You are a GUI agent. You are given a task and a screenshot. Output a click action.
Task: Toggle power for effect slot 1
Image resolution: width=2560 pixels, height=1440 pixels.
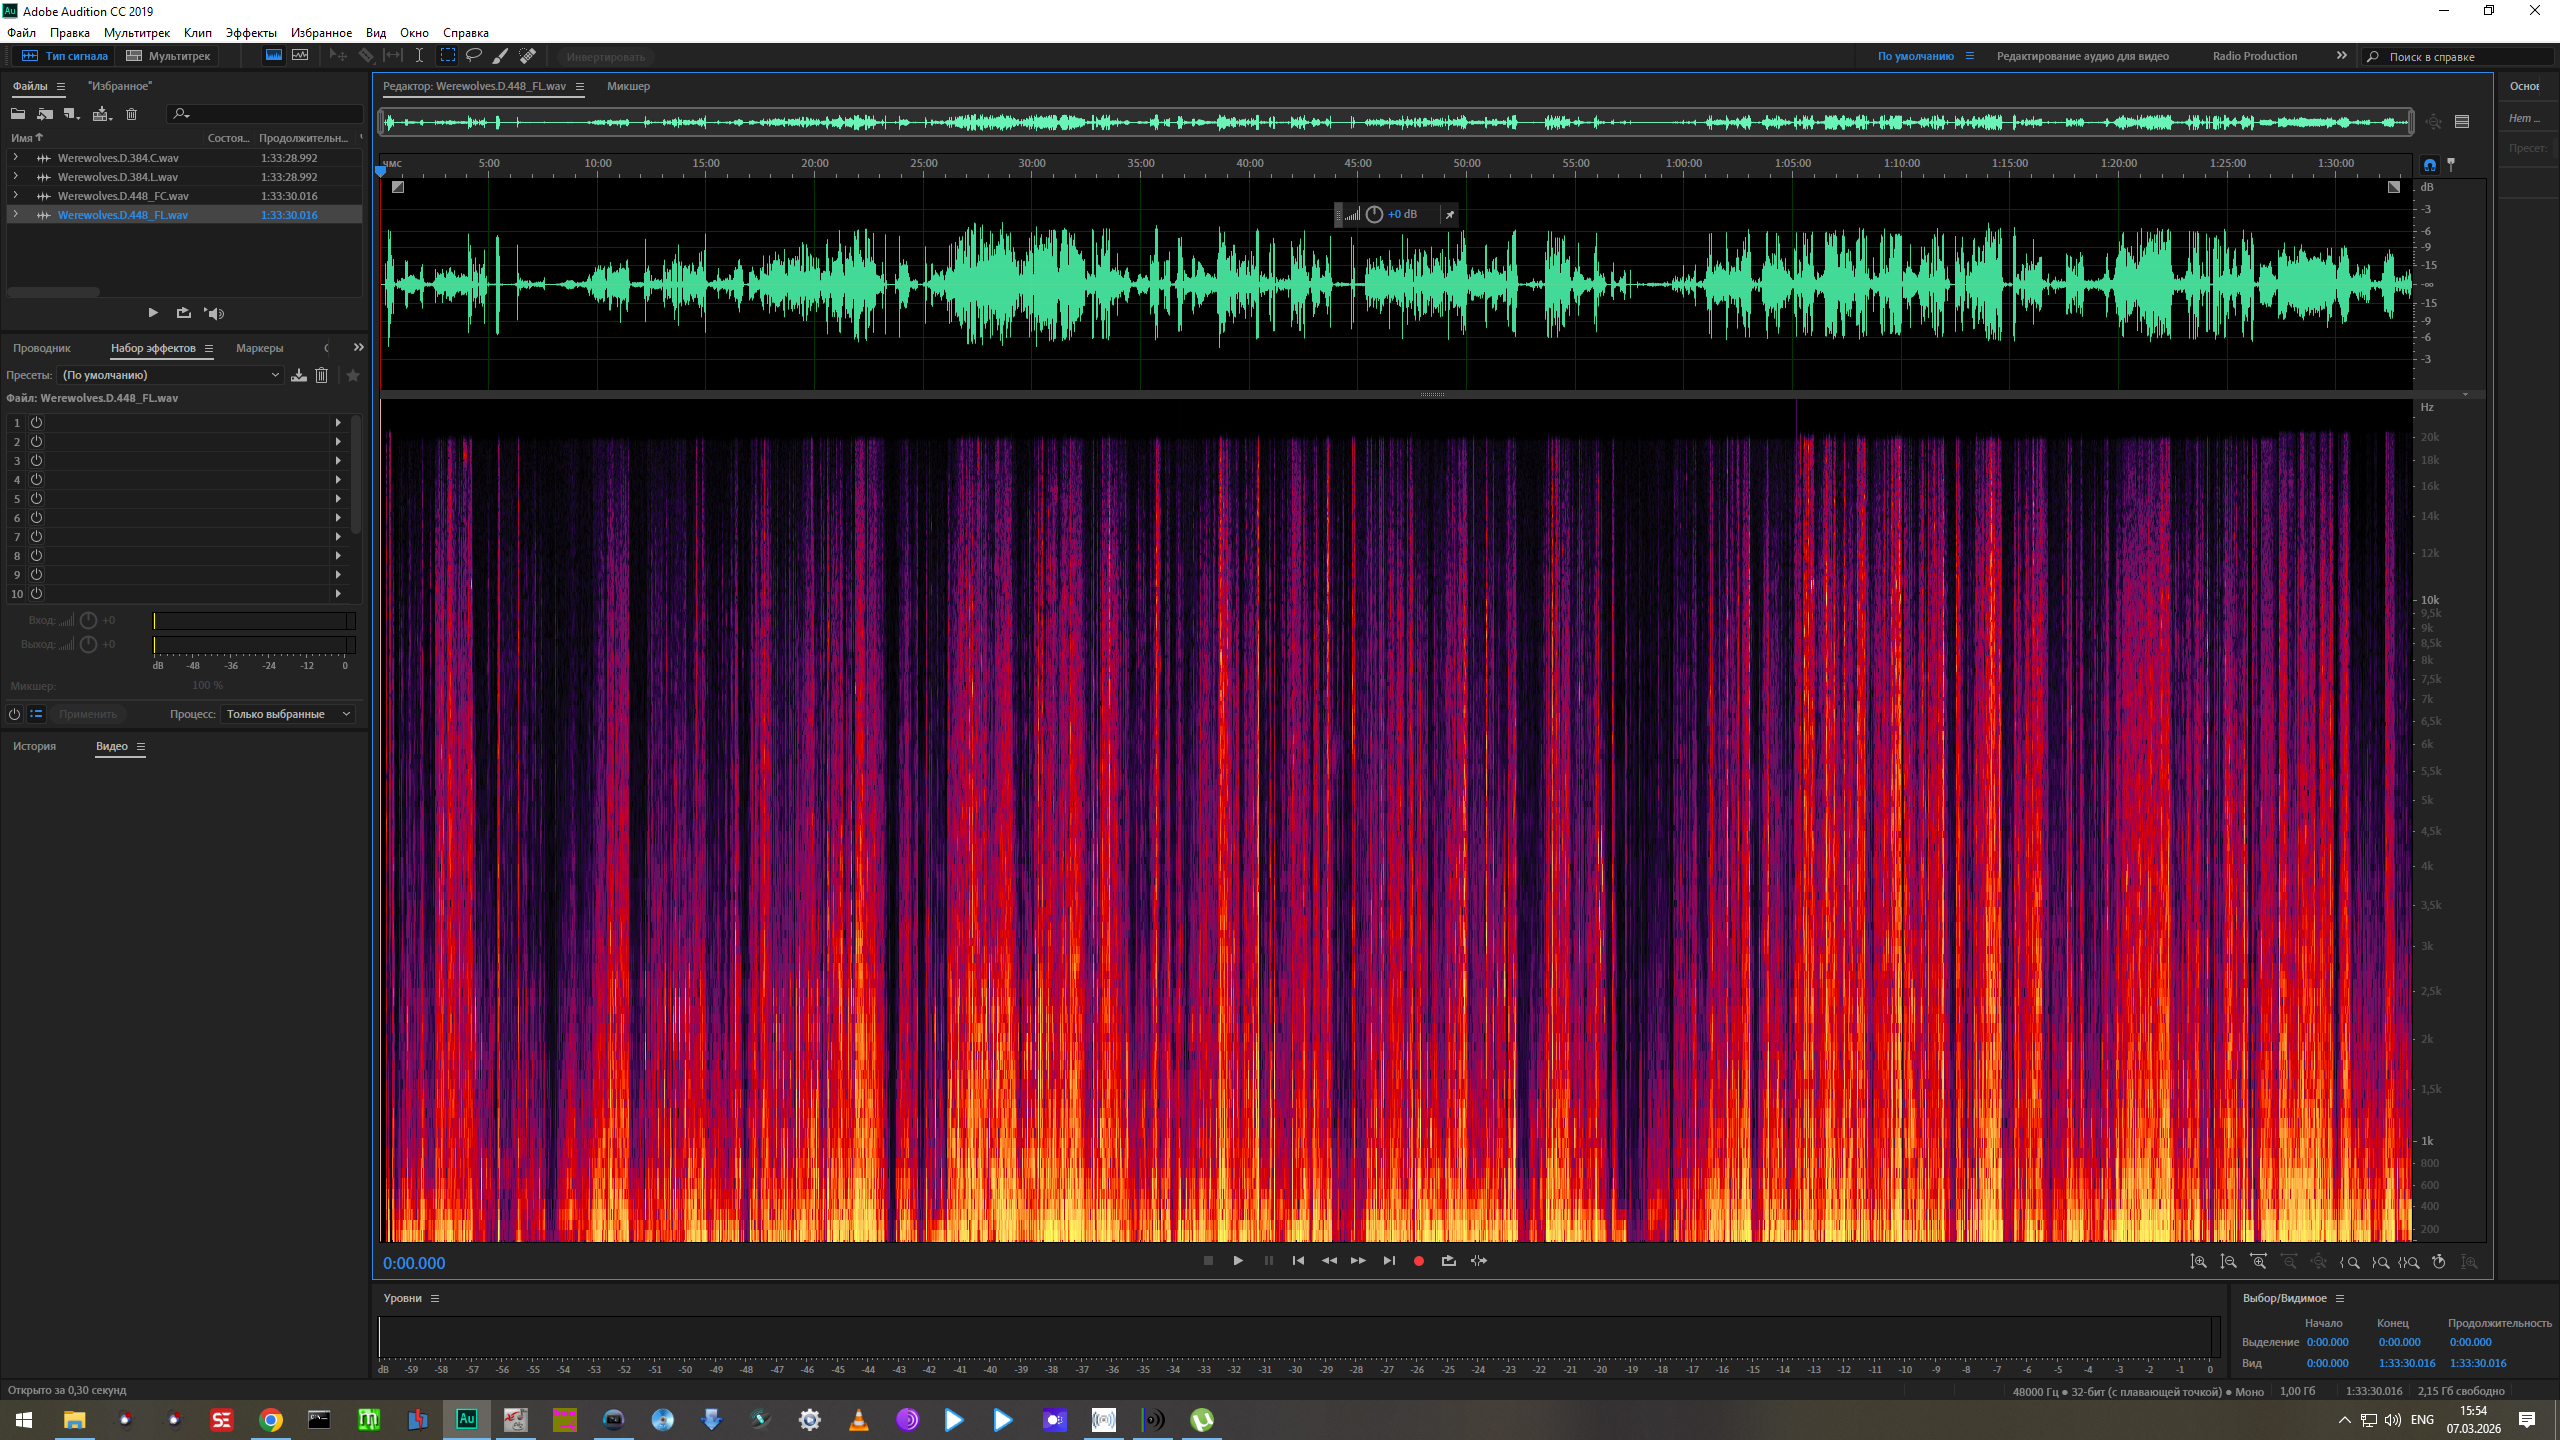36,423
